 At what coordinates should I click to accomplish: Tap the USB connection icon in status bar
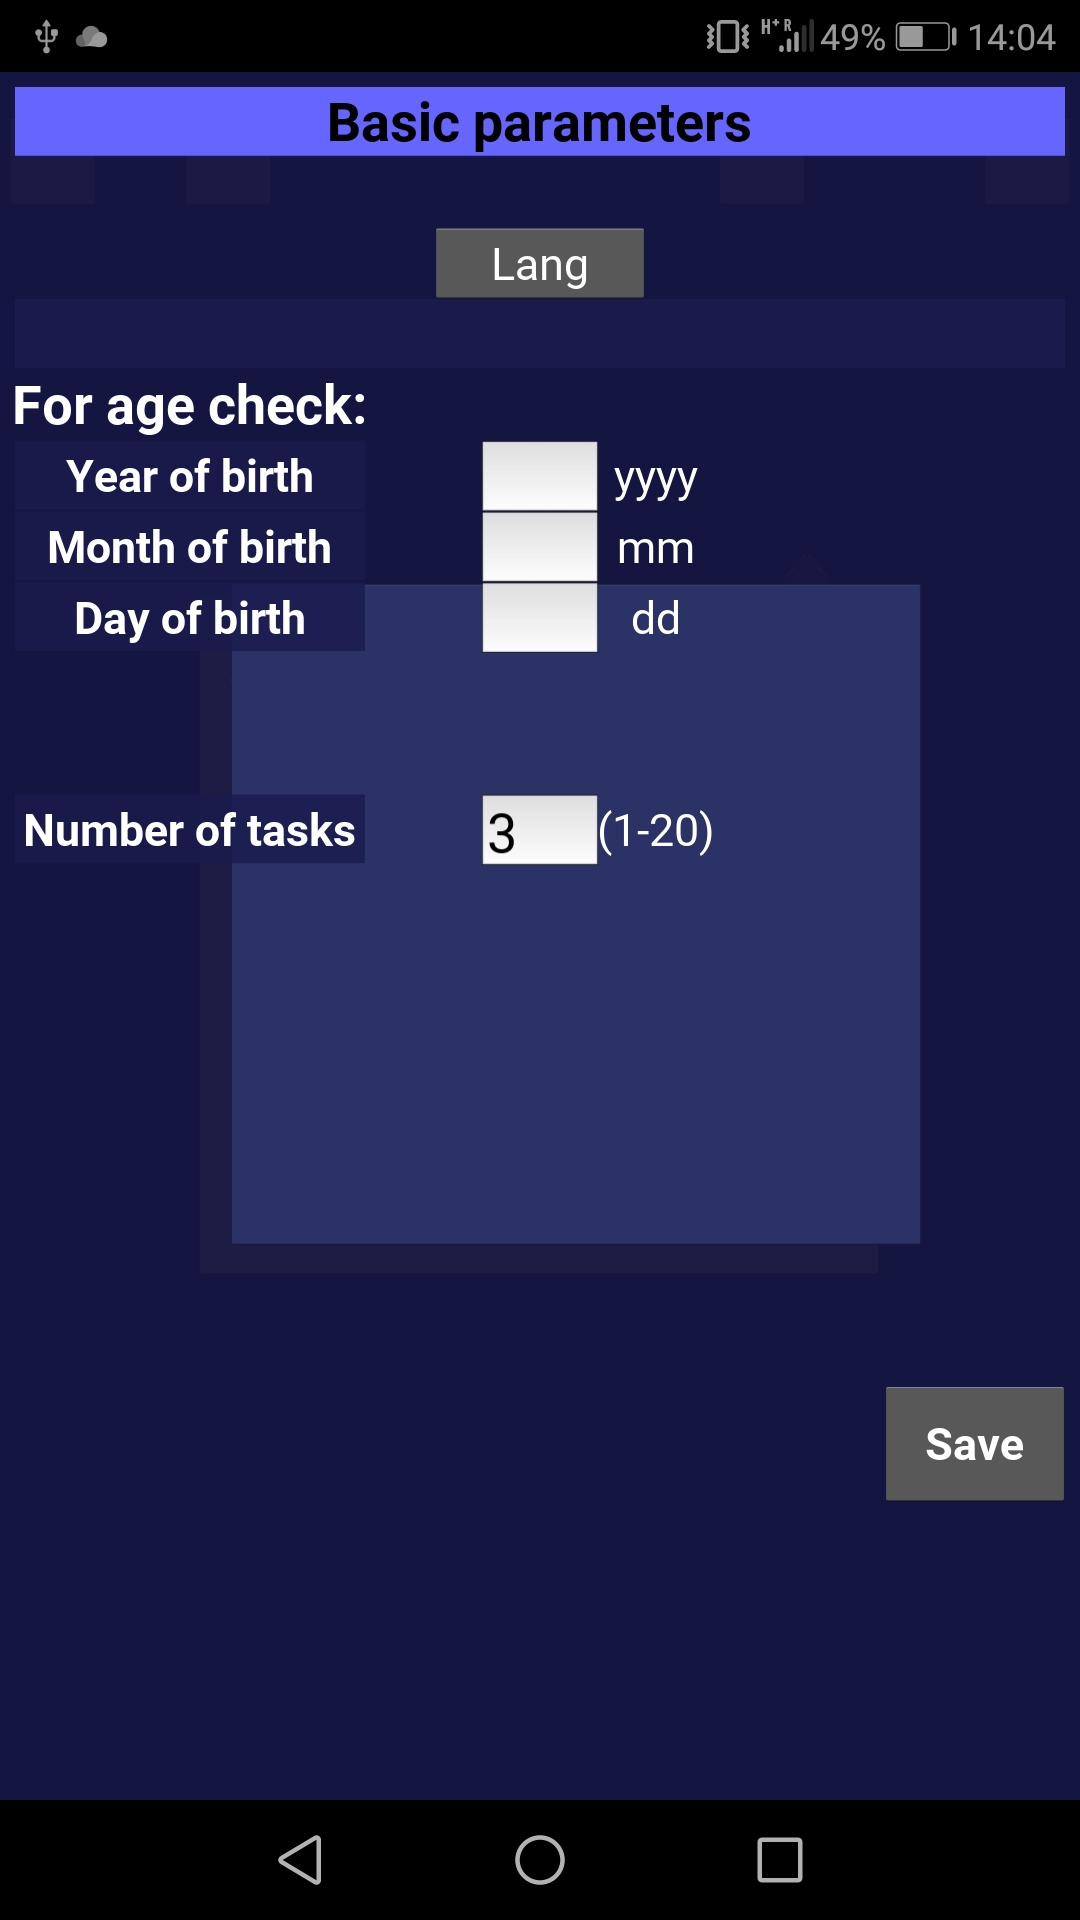[x=46, y=38]
